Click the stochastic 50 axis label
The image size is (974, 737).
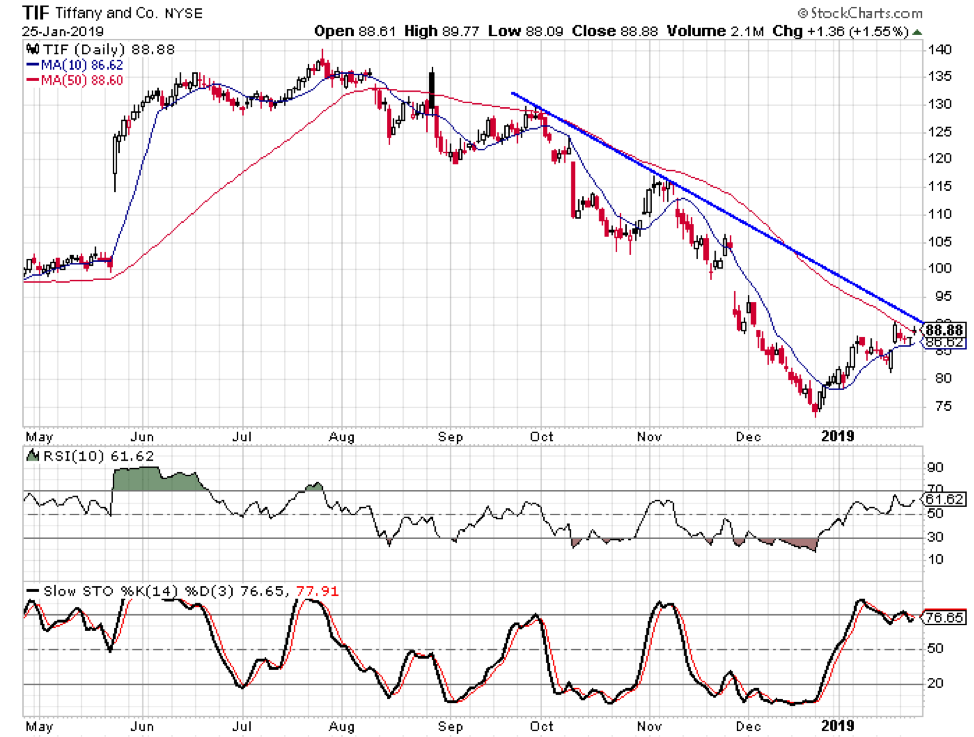[935, 649]
